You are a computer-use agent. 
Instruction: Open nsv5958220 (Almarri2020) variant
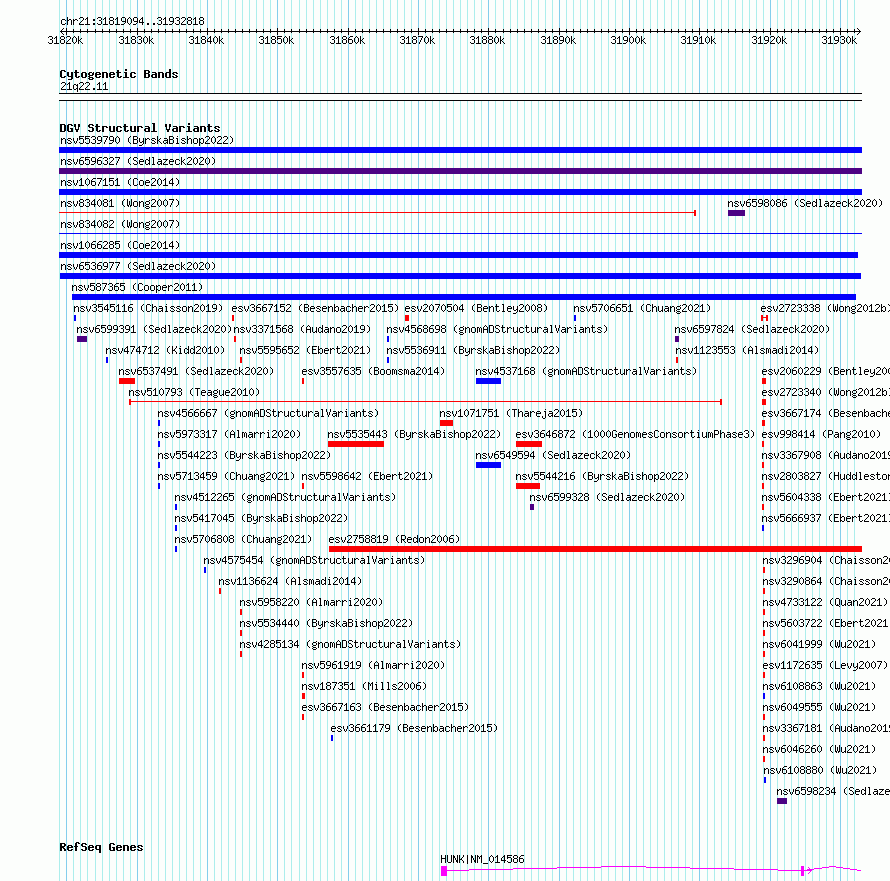pos(311,602)
